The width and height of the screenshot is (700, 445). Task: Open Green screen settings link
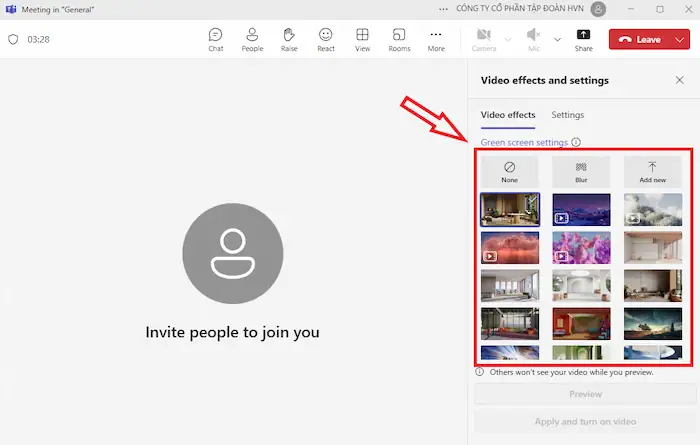coord(524,142)
